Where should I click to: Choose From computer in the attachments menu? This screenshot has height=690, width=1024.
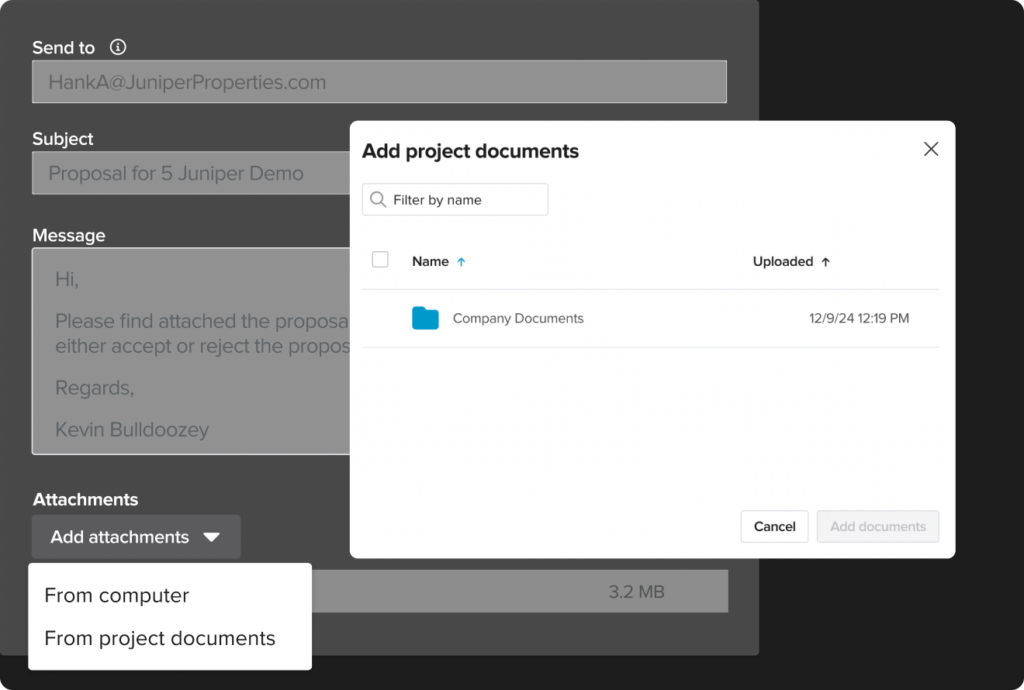click(116, 595)
